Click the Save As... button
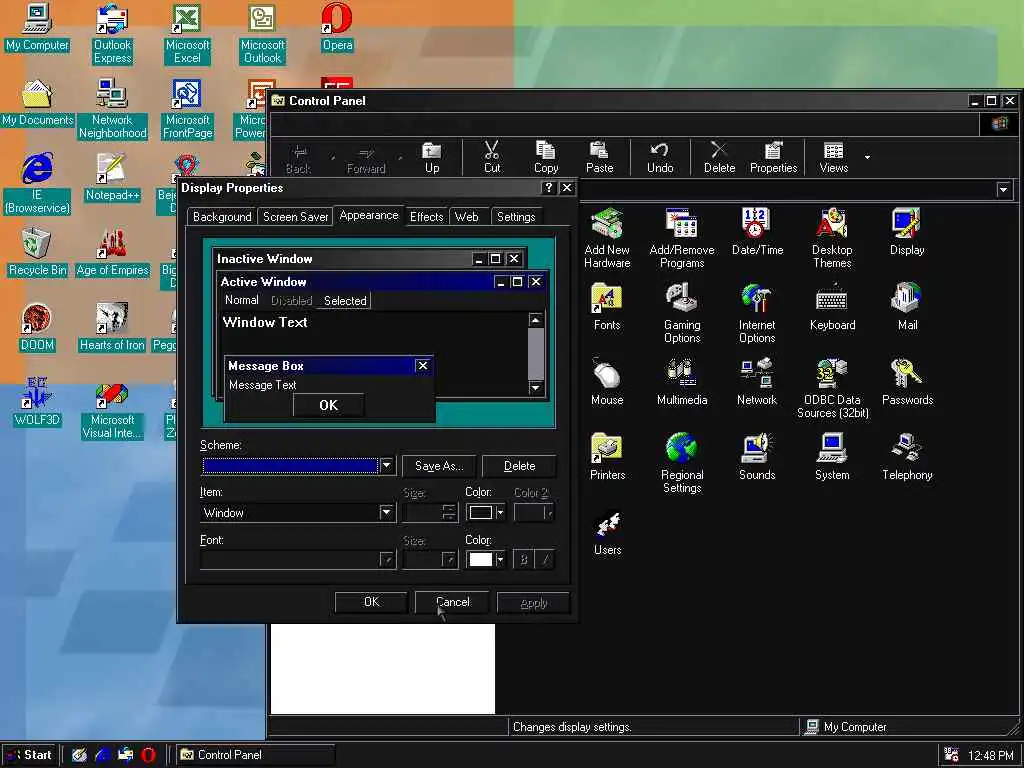This screenshot has height=768, width=1024. (439, 466)
